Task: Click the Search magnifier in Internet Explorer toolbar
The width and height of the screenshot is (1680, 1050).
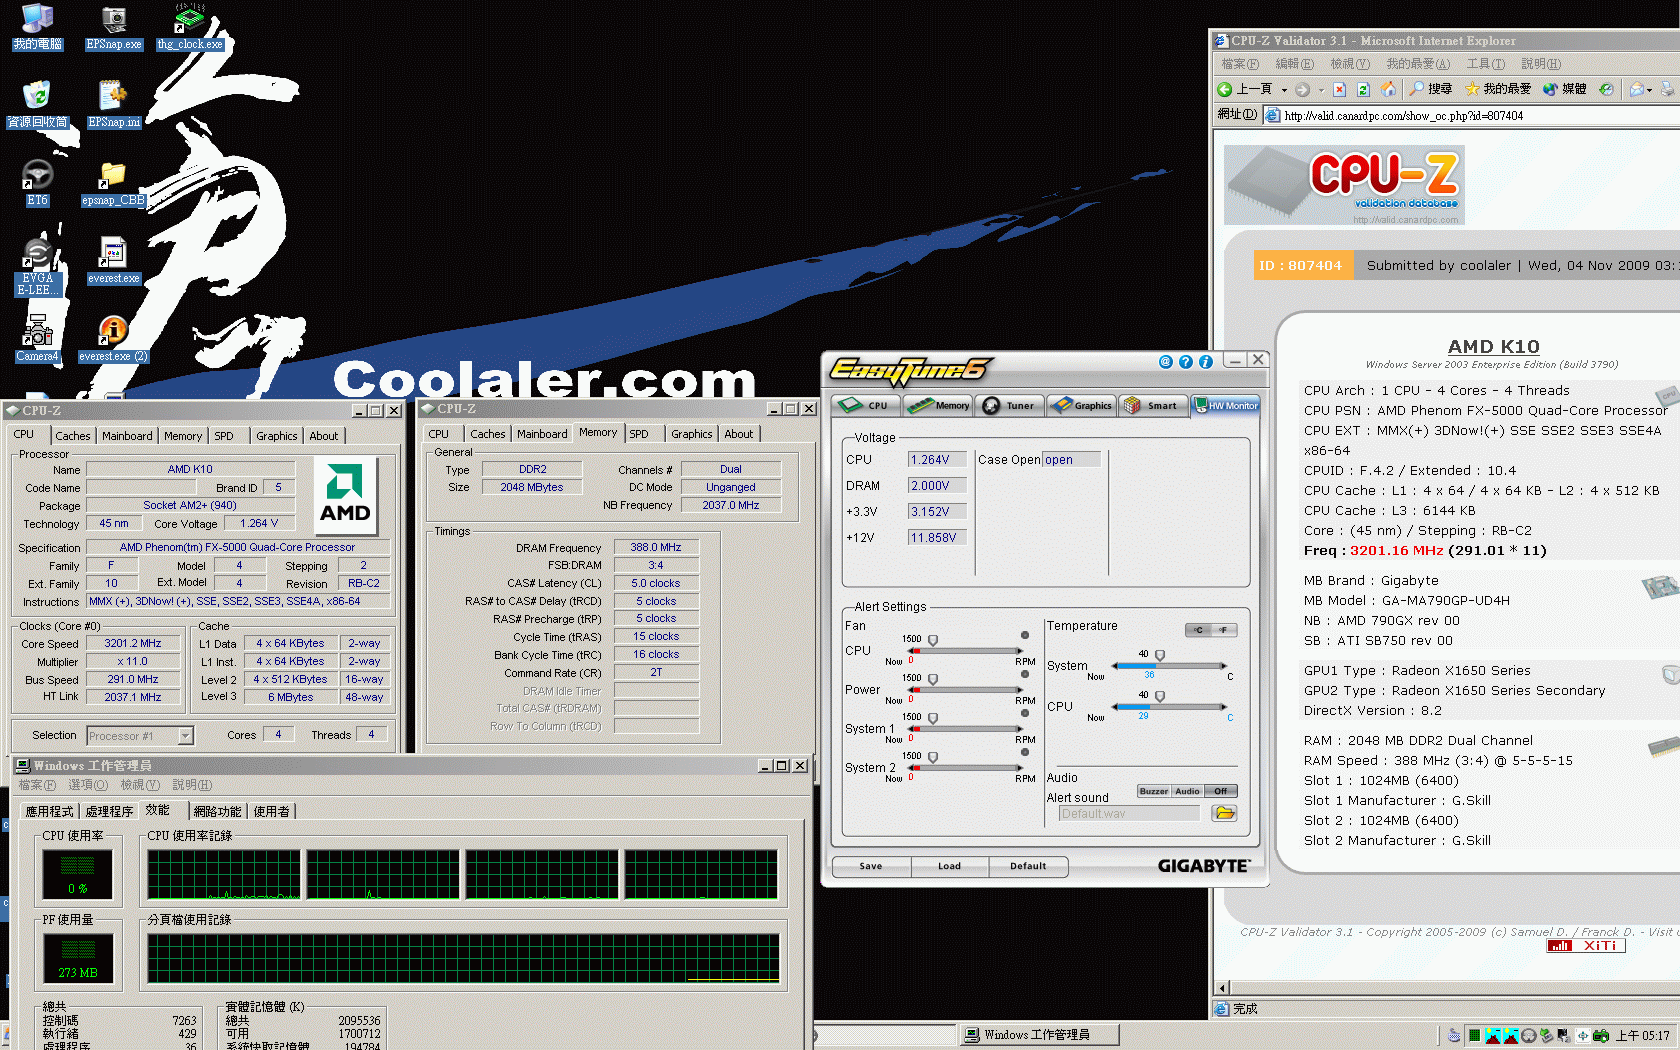Action: point(1417,89)
